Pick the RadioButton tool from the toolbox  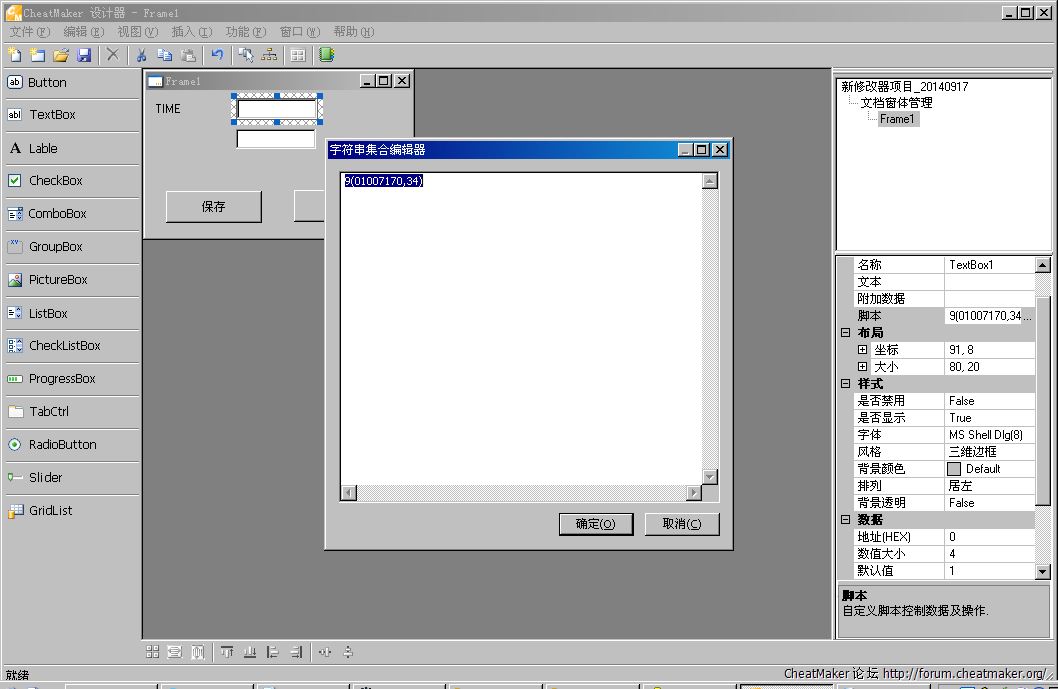coord(62,445)
